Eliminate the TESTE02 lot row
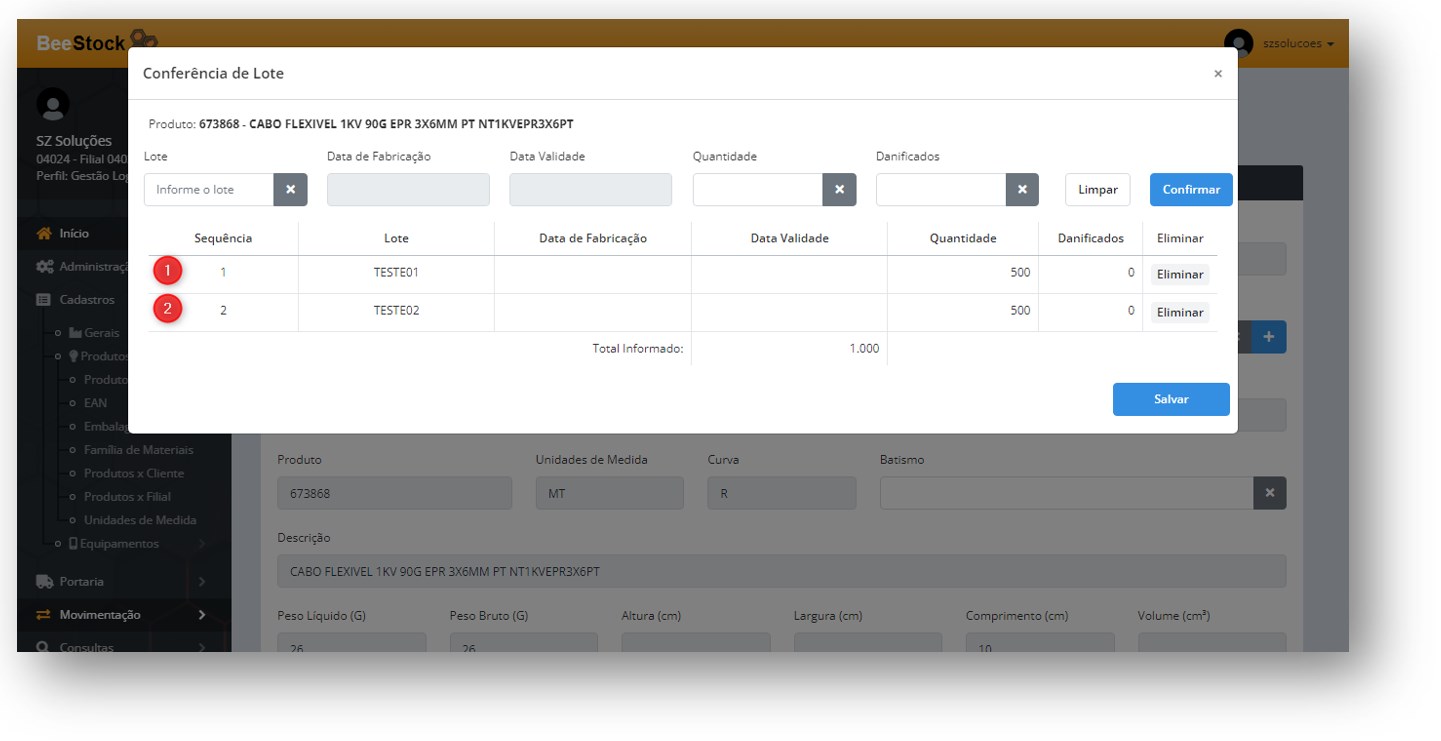Viewport: 1441px width, 741px height. (1179, 312)
